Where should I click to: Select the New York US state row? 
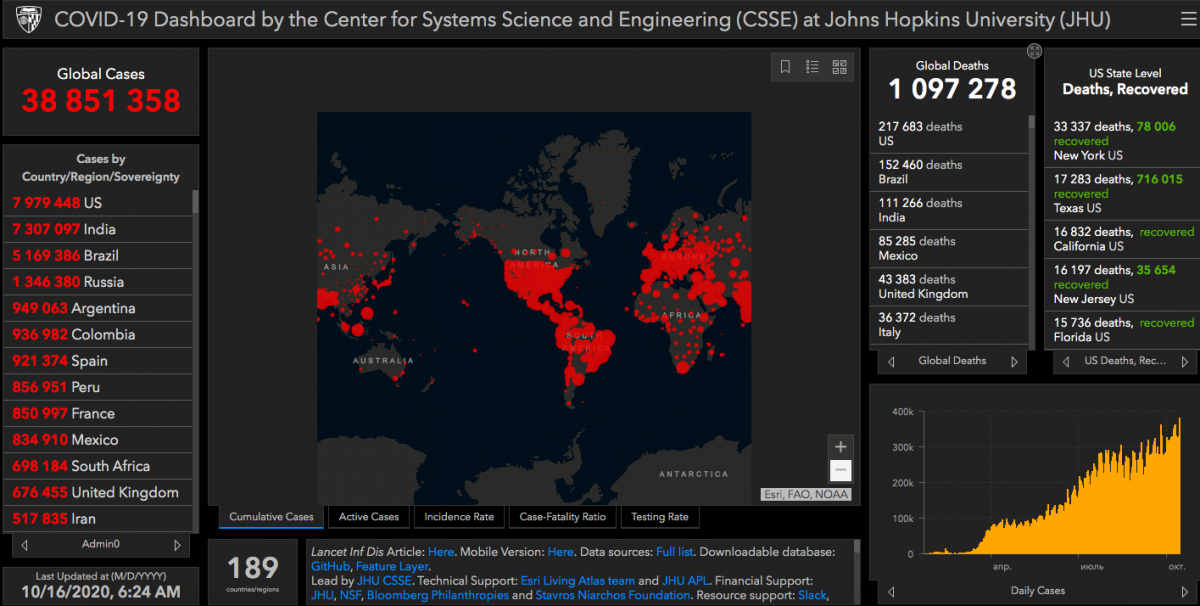tap(1124, 141)
